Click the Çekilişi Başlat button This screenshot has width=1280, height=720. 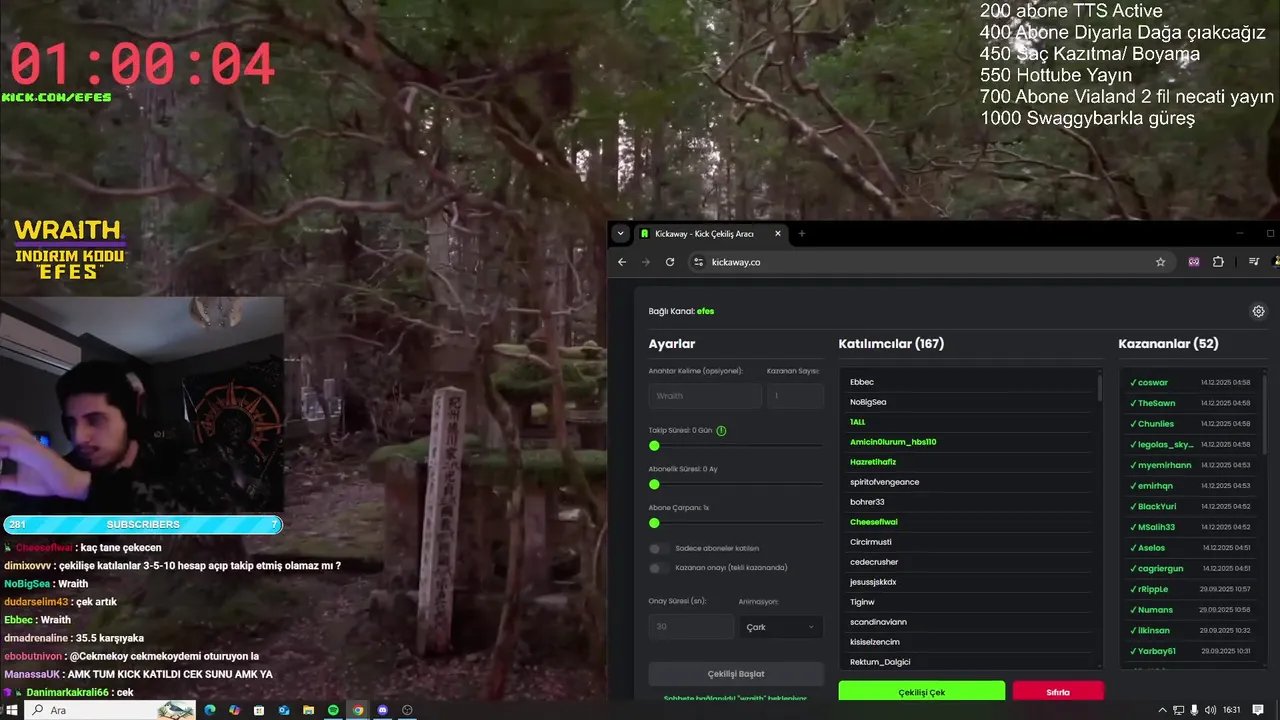point(736,674)
